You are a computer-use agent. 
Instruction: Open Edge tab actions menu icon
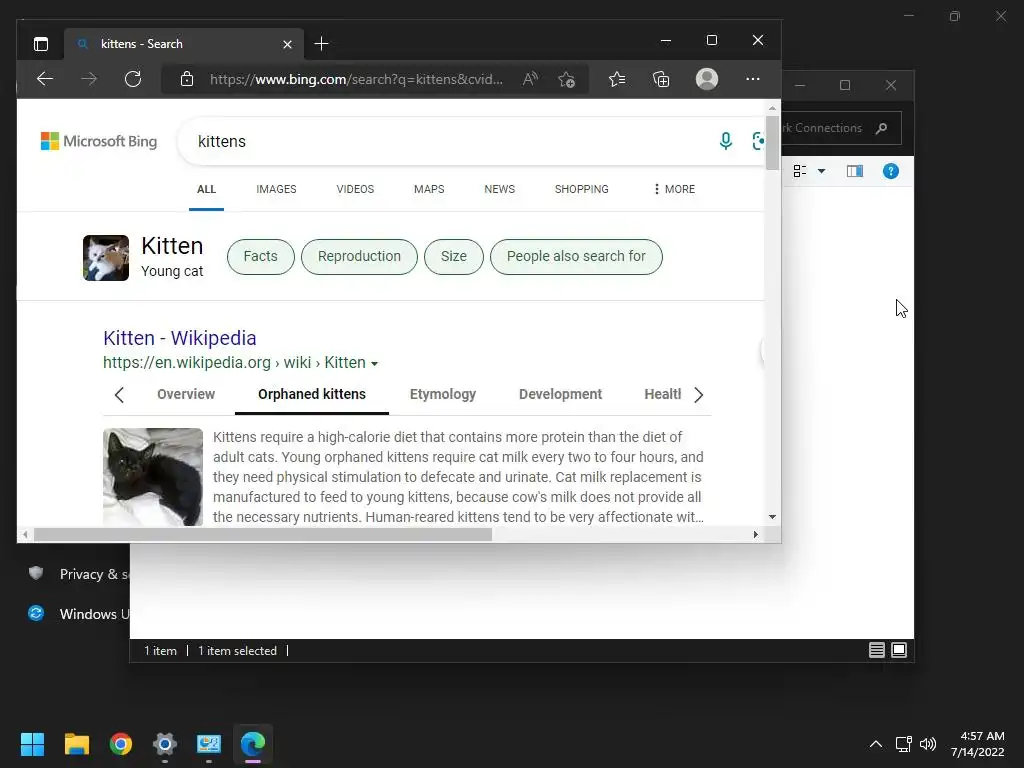[40, 44]
